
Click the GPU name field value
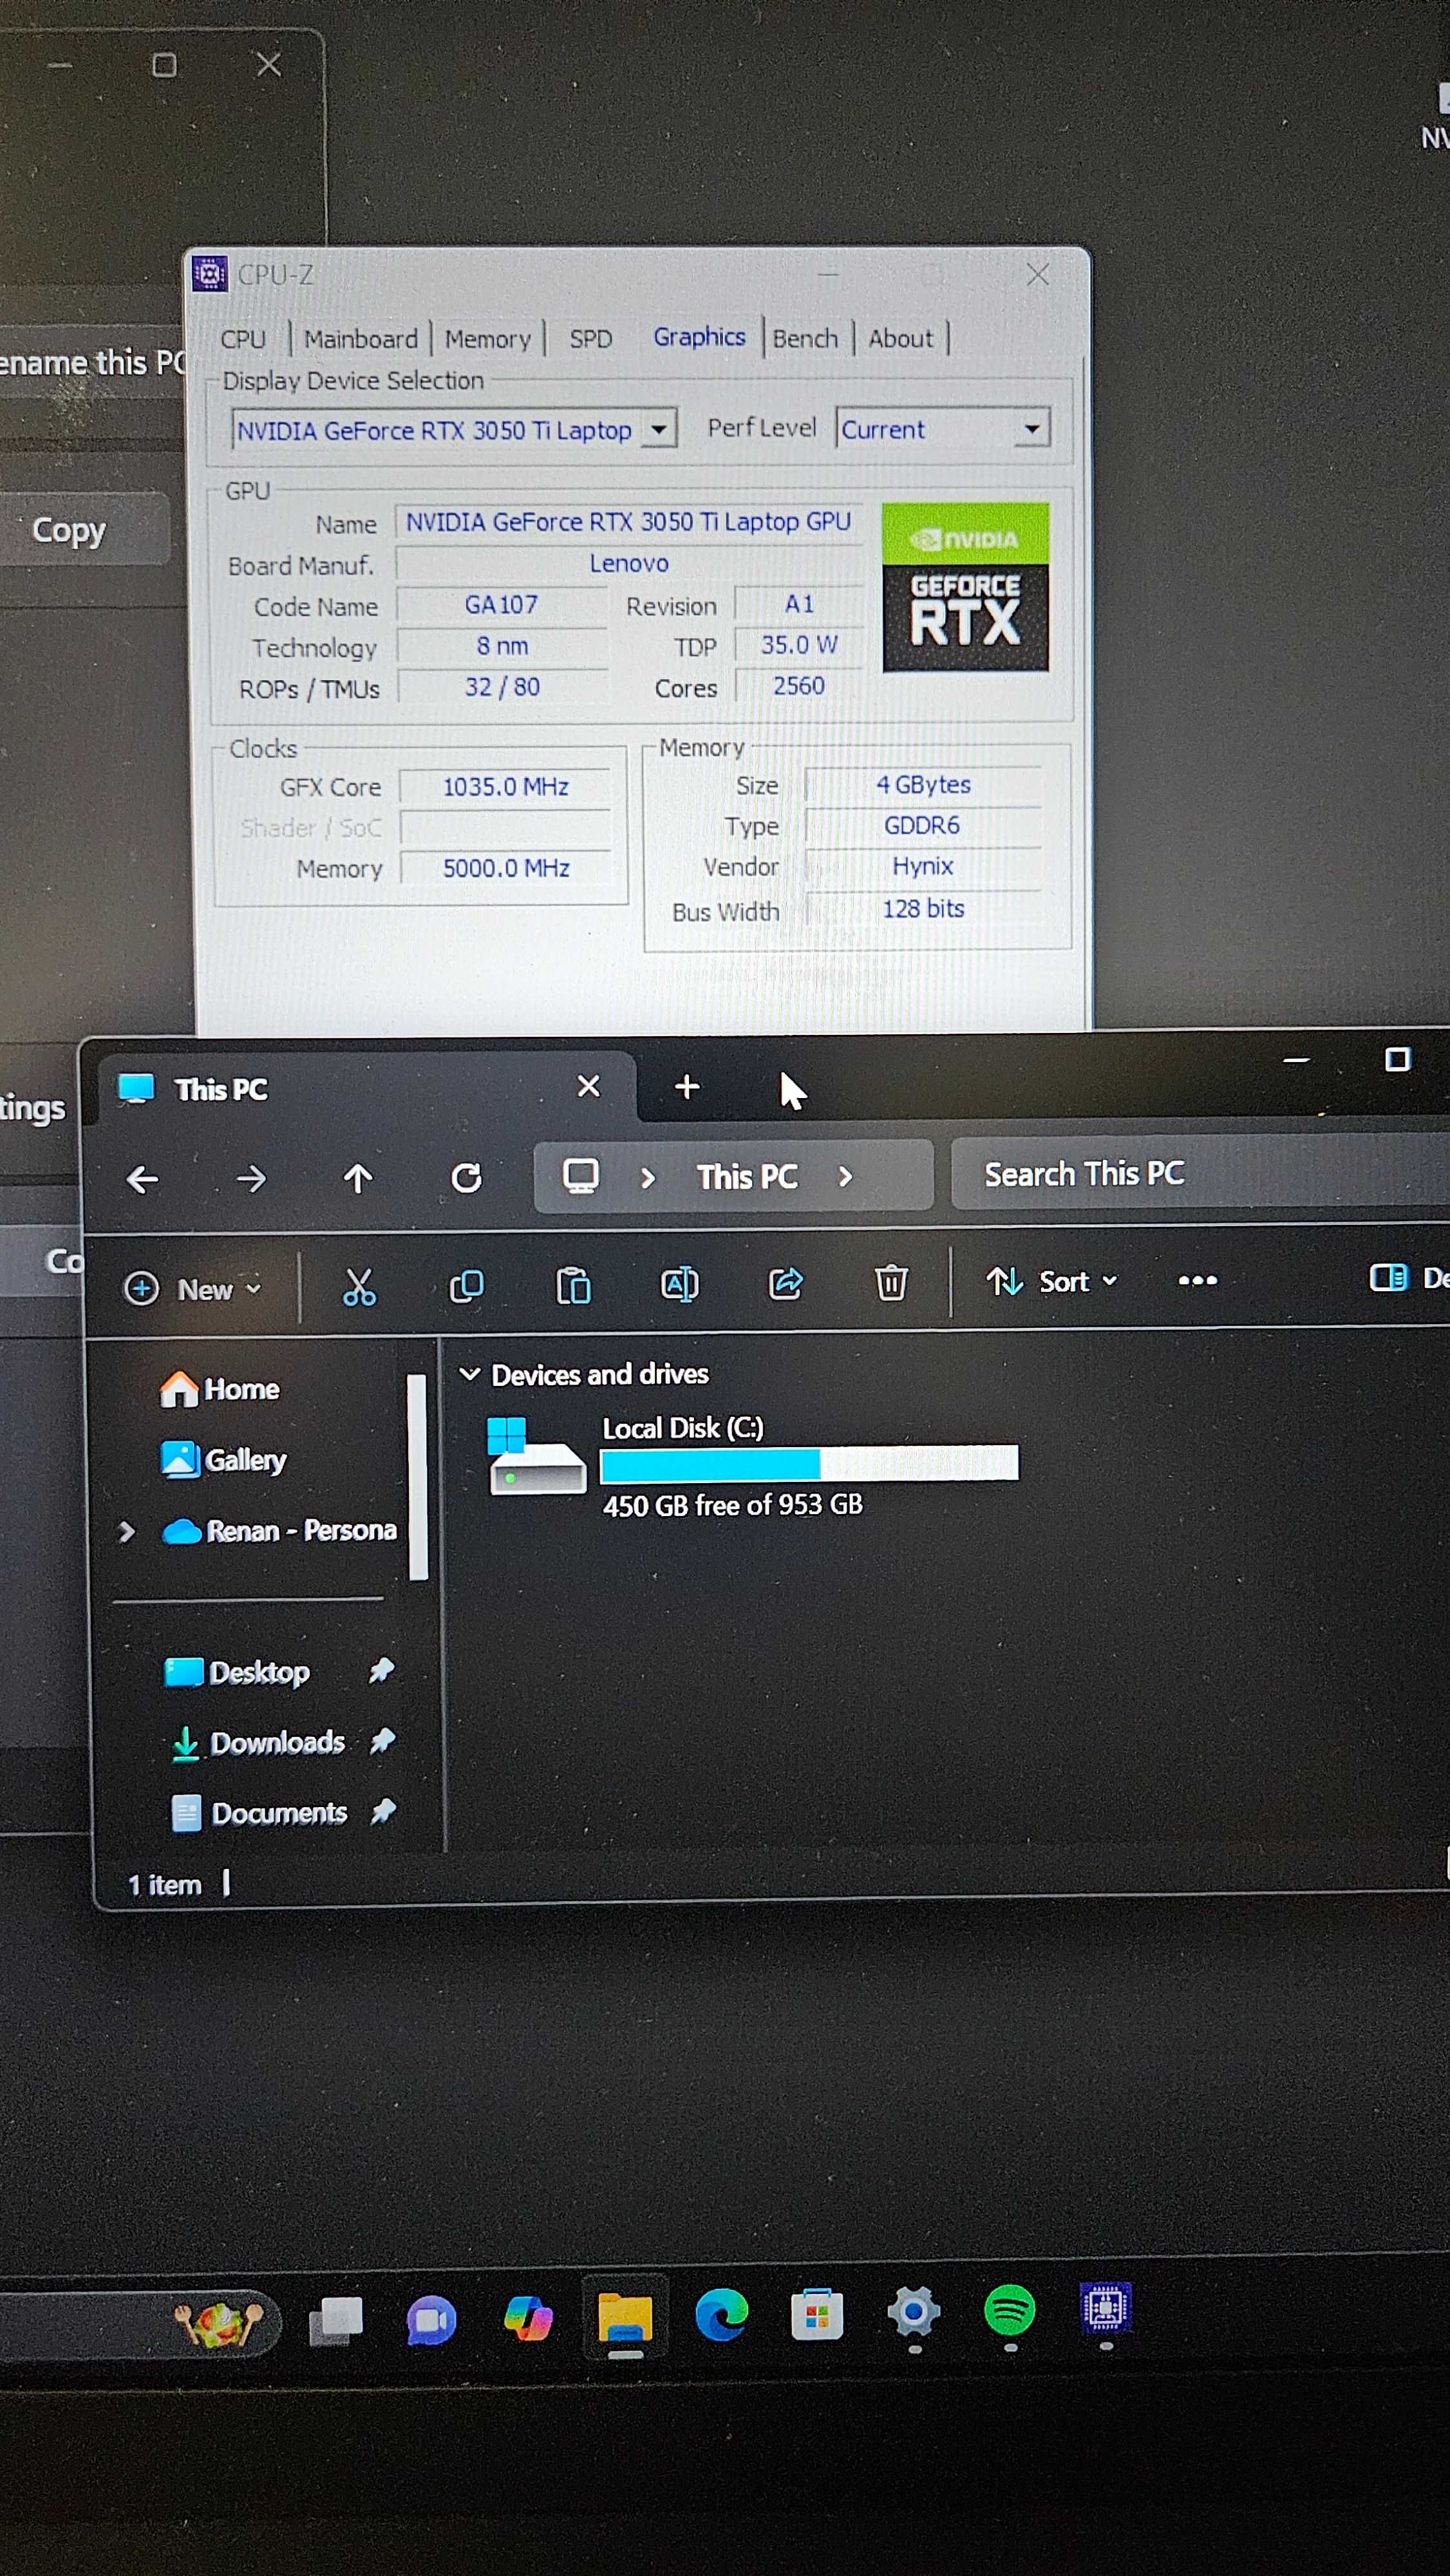(x=628, y=522)
